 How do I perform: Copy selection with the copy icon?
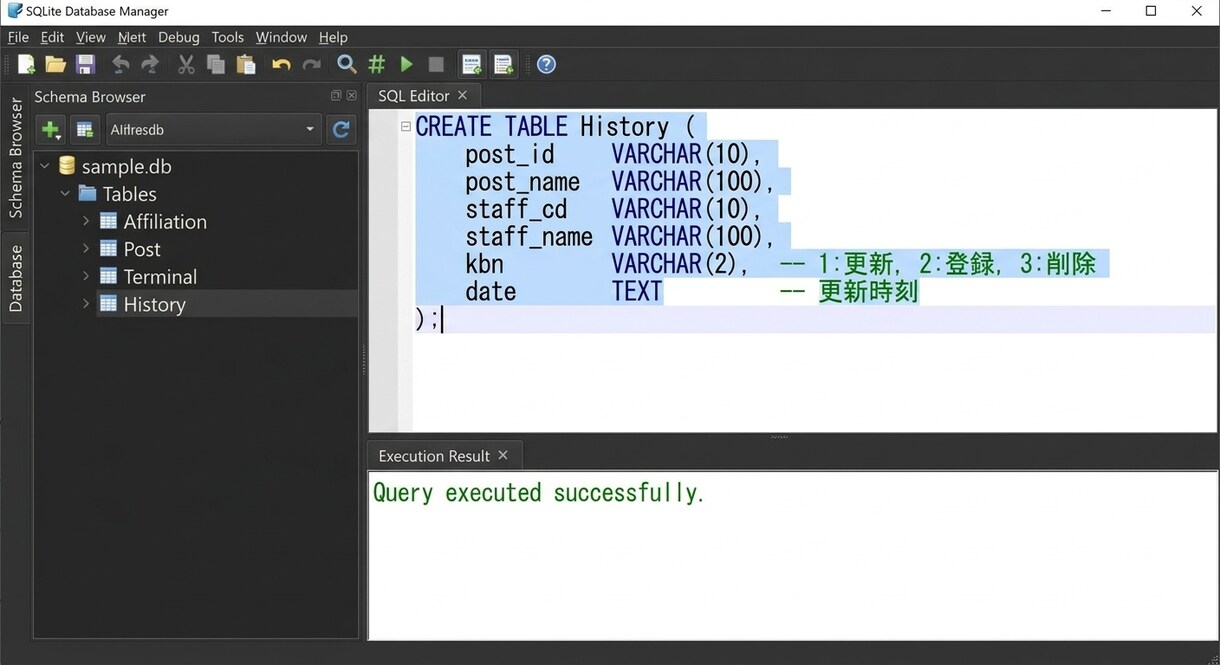[x=216, y=65]
